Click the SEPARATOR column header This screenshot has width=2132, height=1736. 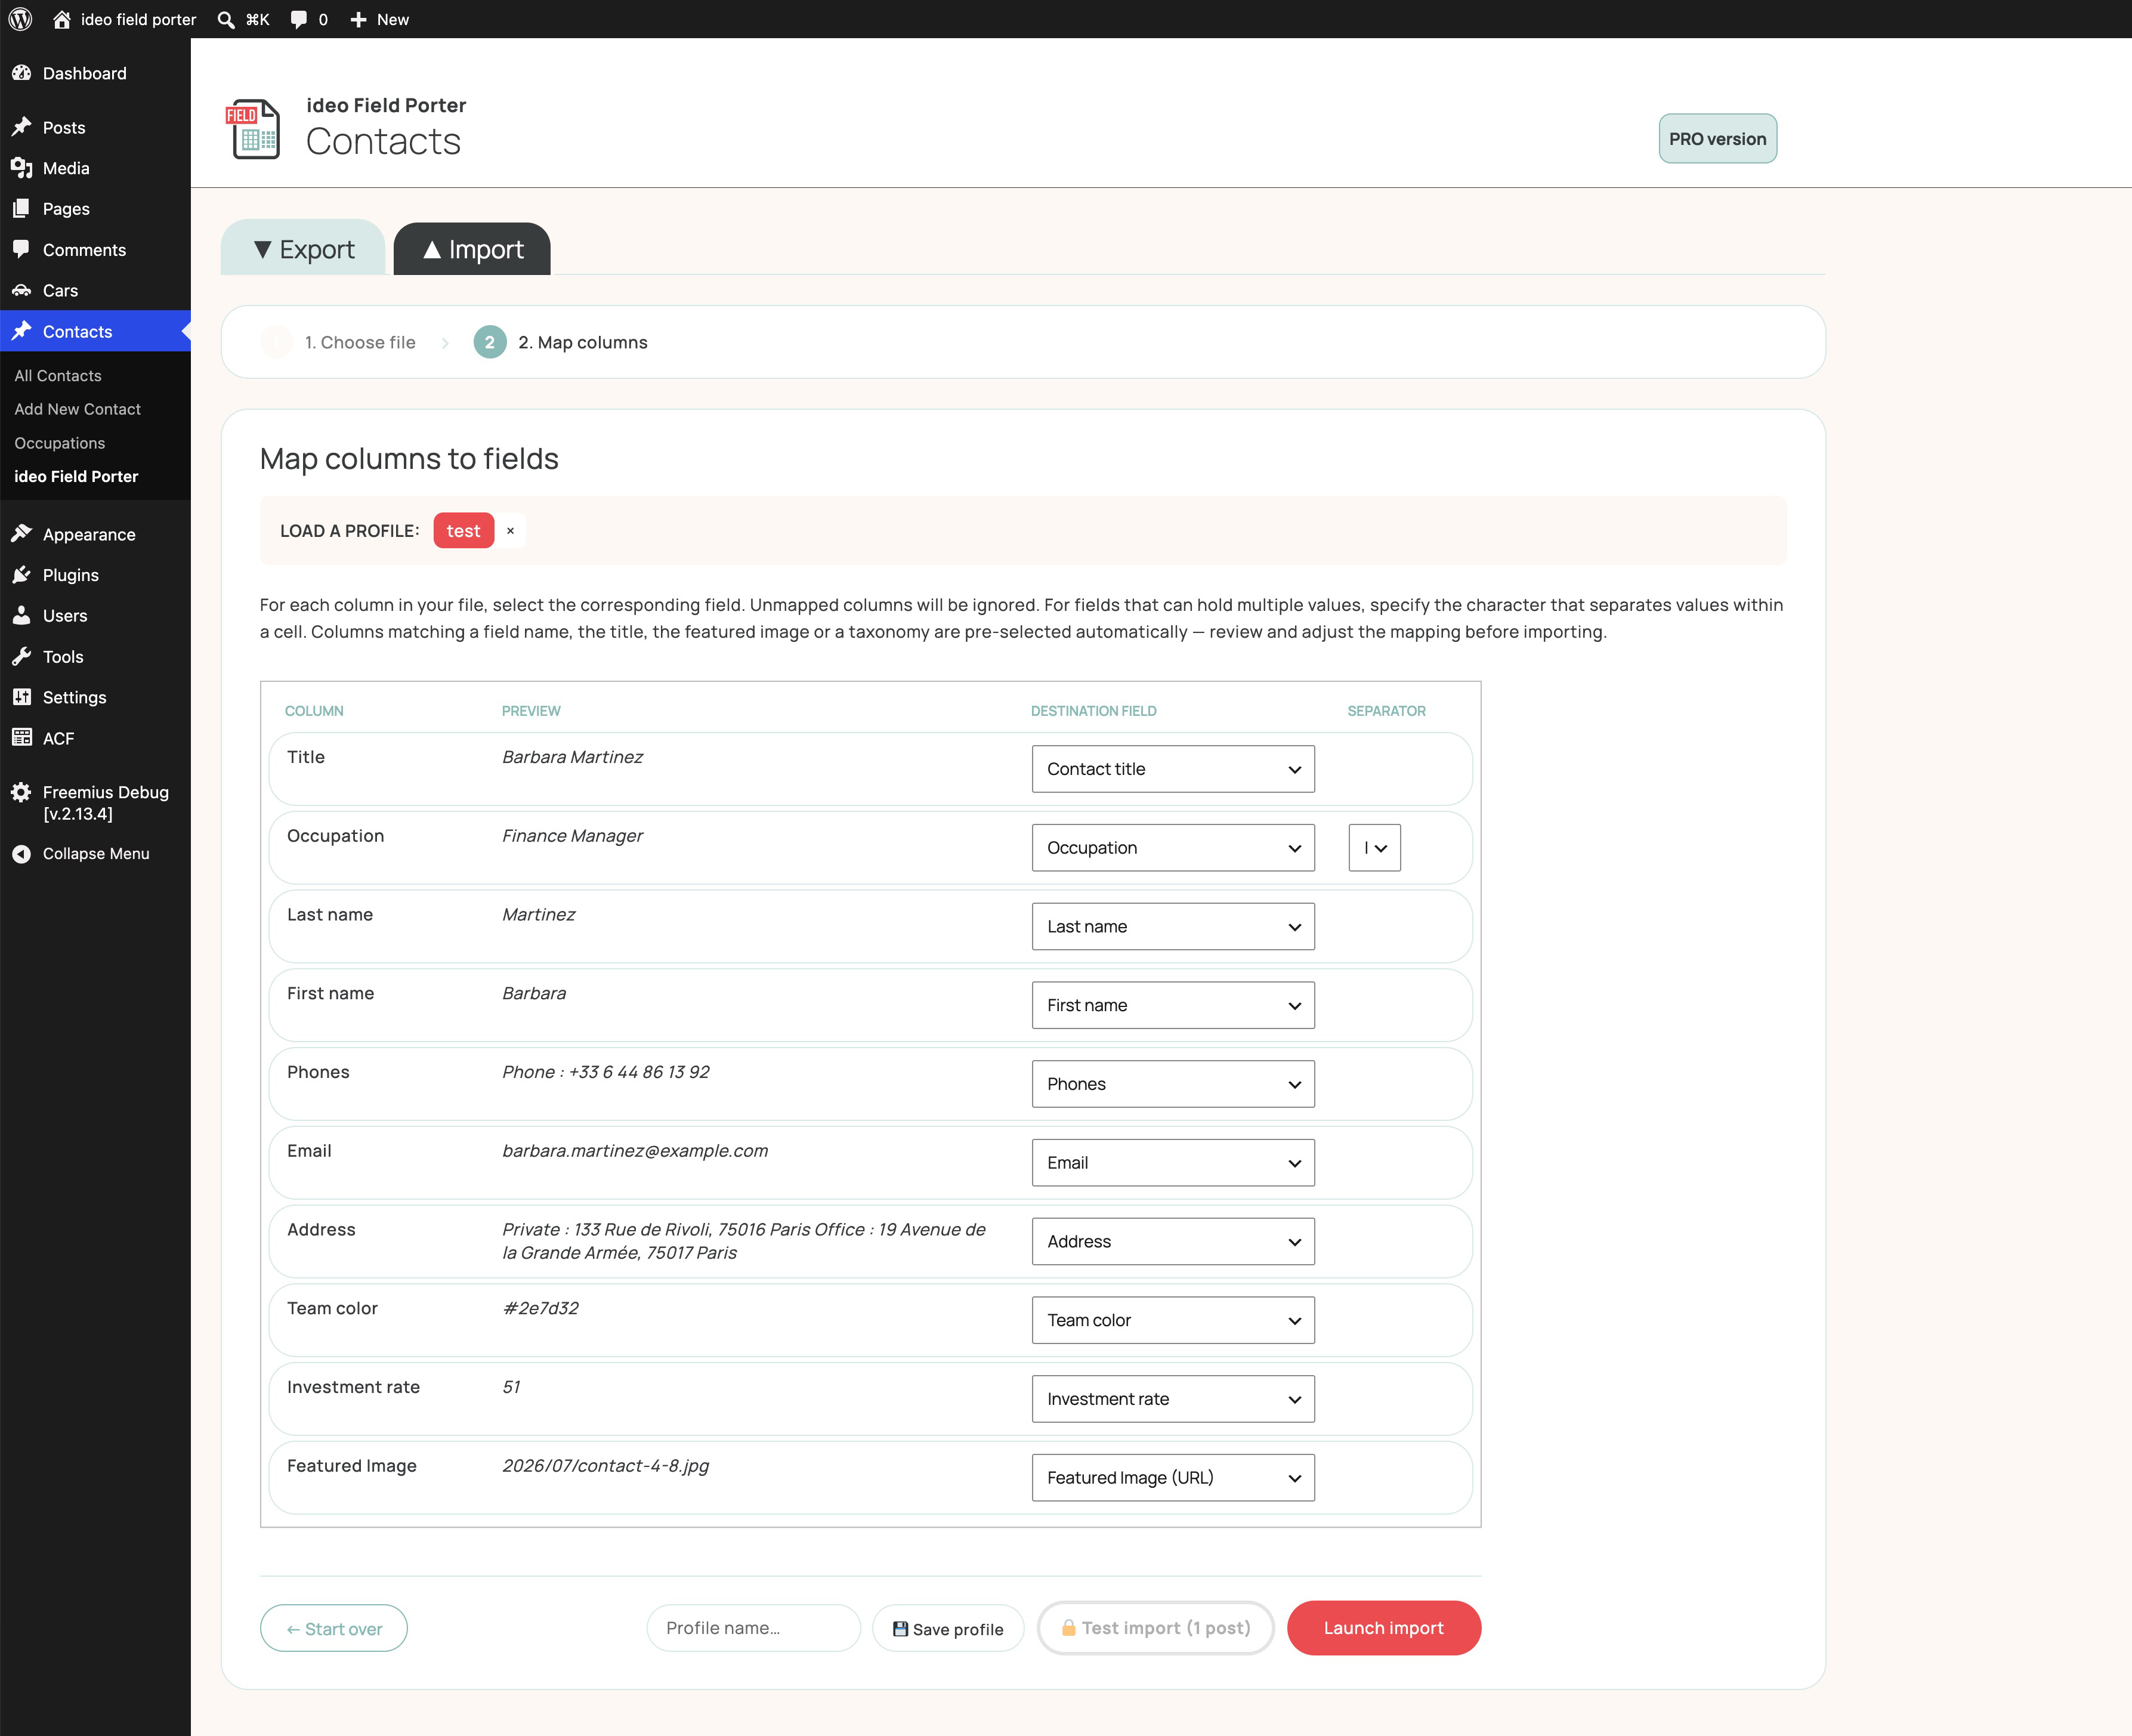click(1387, 711)
